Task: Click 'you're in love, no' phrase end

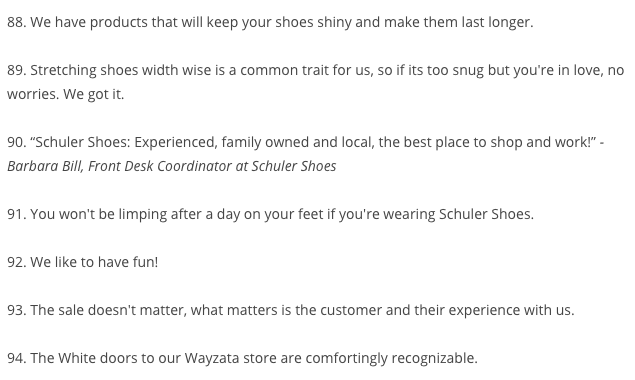Action: (569, 70)
